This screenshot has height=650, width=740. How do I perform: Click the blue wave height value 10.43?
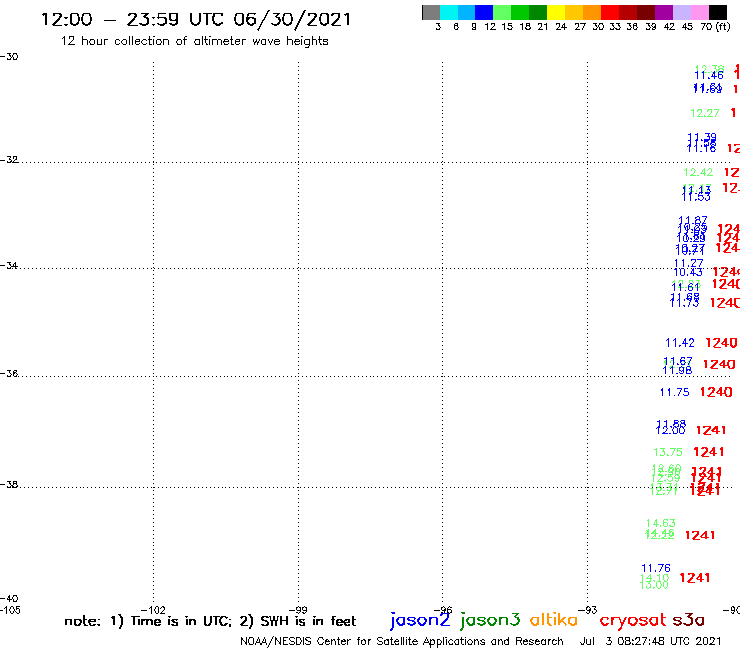688,272
